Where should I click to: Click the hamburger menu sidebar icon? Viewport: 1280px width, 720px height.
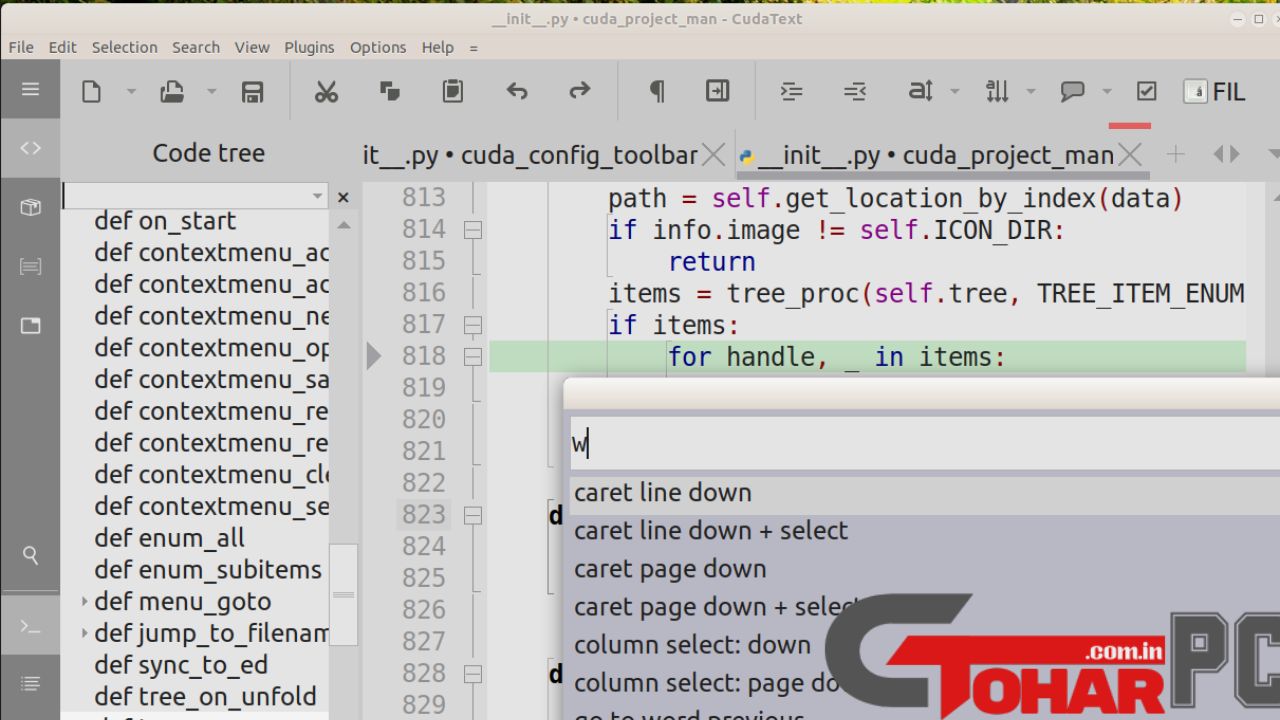(x=30, y=89)
